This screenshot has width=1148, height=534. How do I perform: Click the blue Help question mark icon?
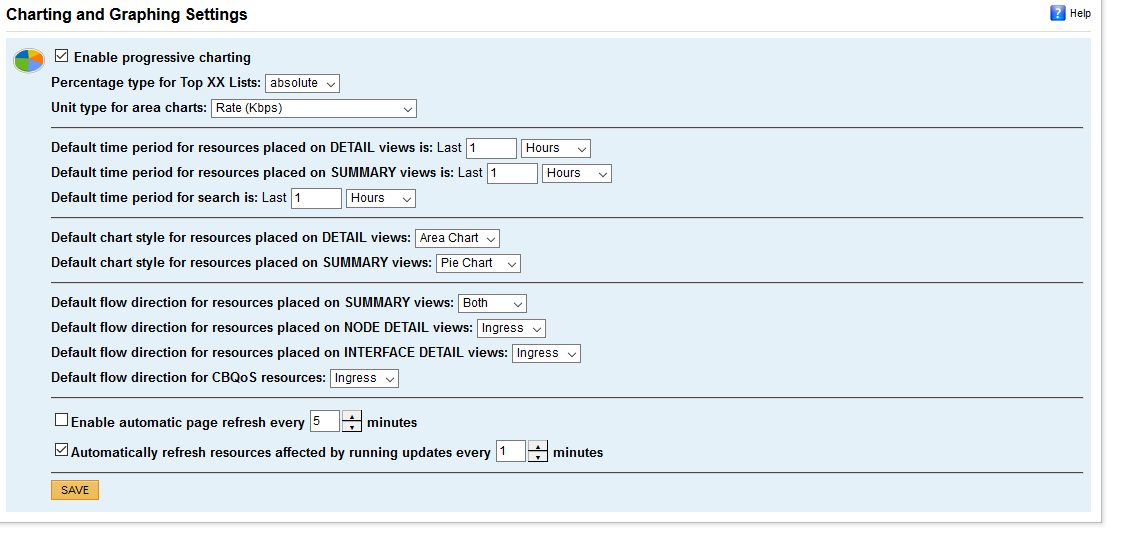point(1057,13)
